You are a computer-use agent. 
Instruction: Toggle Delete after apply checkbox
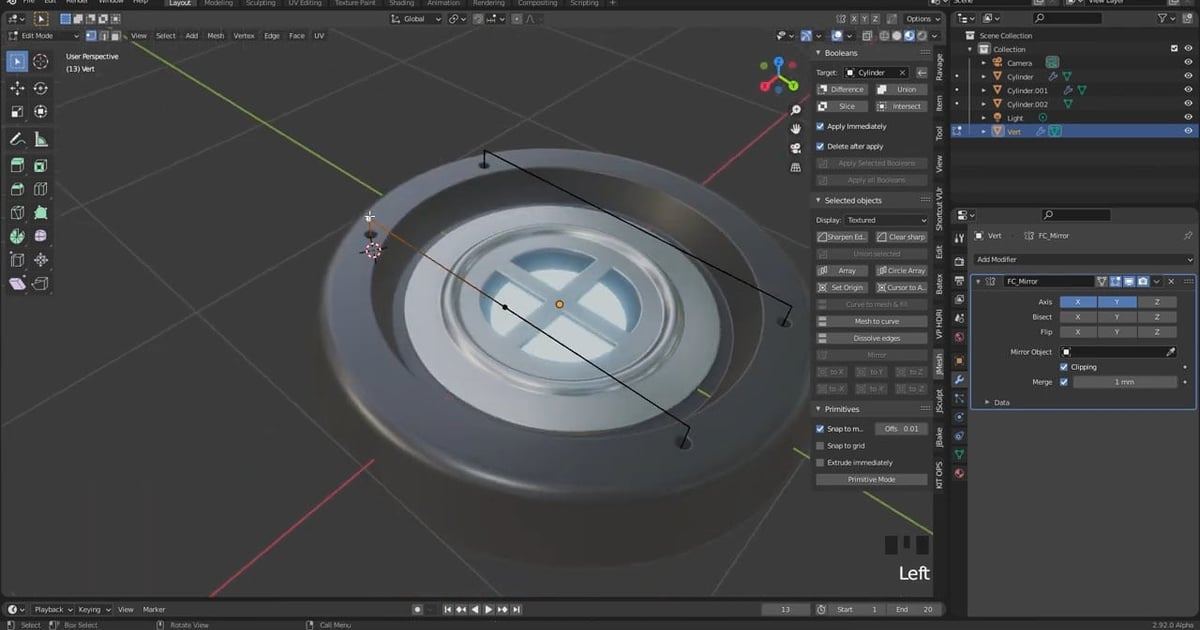tap(821, 146)
